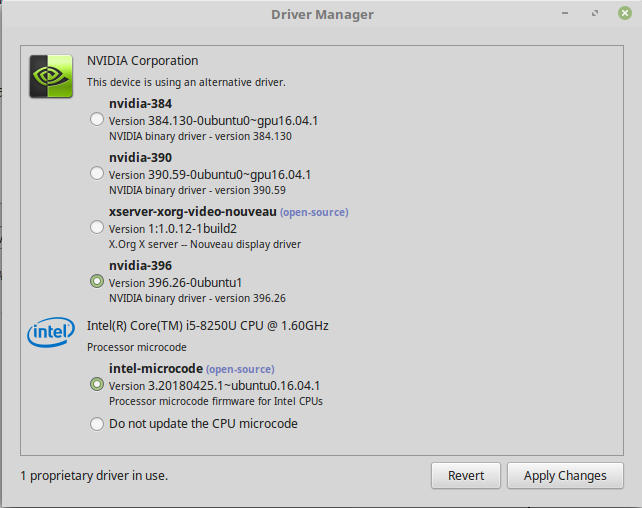Close the Driver Manager window
Screen dimensions: 642x508
tap(625, 14)
